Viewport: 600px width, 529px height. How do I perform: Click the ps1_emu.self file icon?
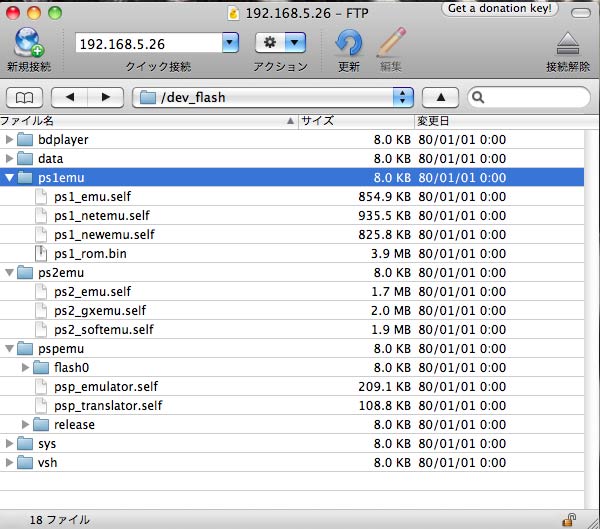(41, 196)
